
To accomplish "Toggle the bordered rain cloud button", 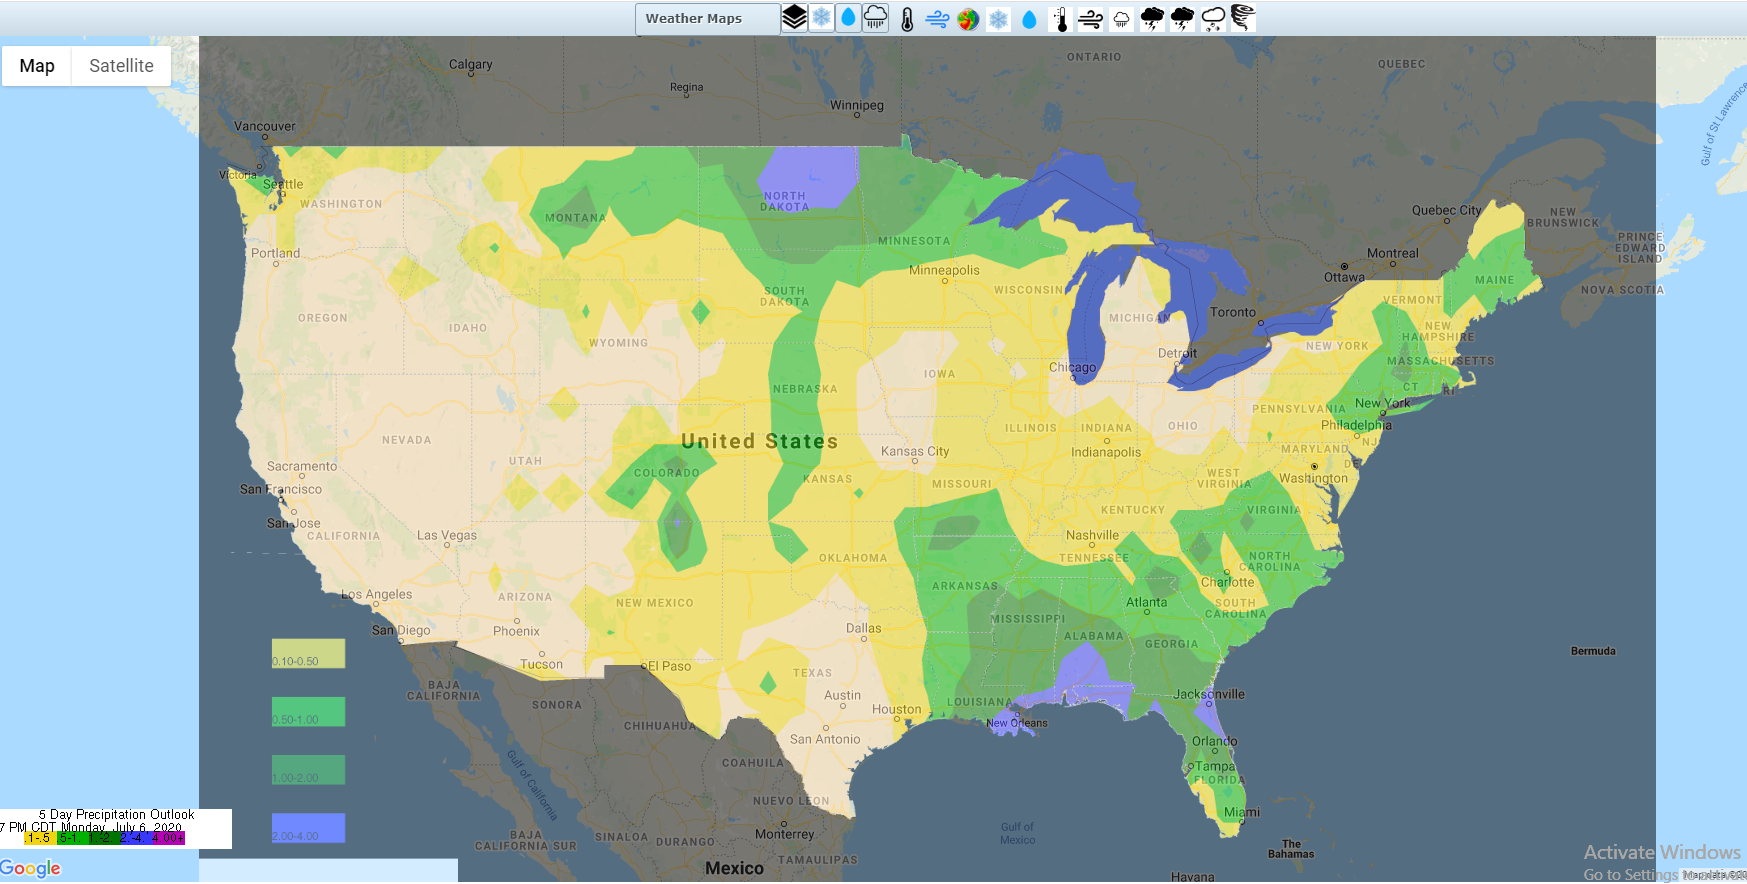I will click(875, 18).
